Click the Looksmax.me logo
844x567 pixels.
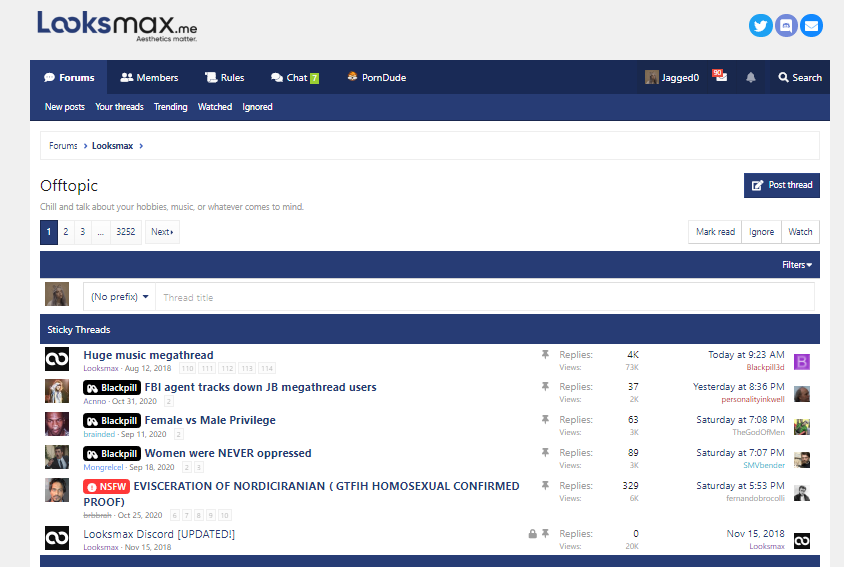(117, 25)
